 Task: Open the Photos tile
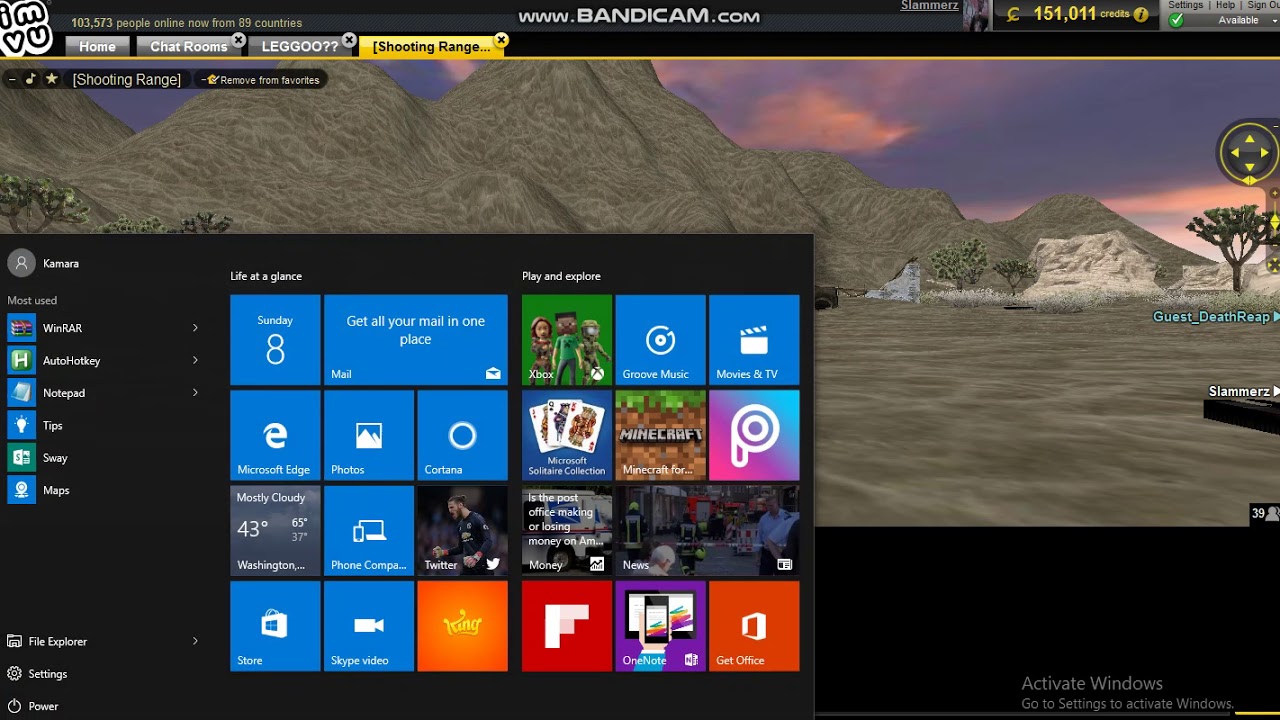coord(369,436)
